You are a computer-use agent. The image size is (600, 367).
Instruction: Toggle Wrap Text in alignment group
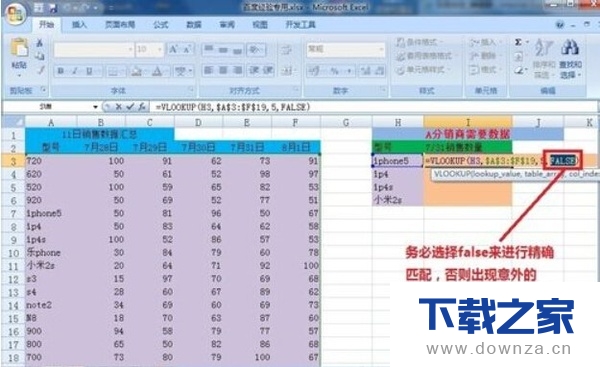pos(286,49)
